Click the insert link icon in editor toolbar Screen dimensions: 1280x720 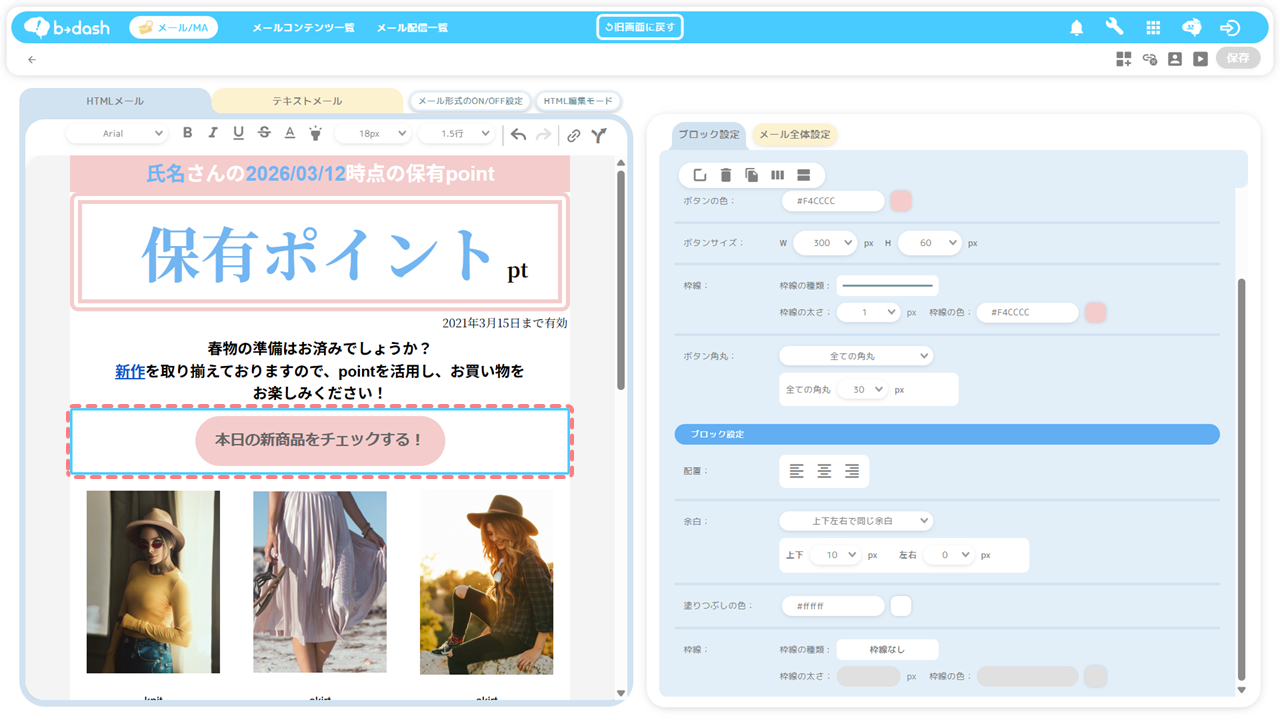coord(573,135)
